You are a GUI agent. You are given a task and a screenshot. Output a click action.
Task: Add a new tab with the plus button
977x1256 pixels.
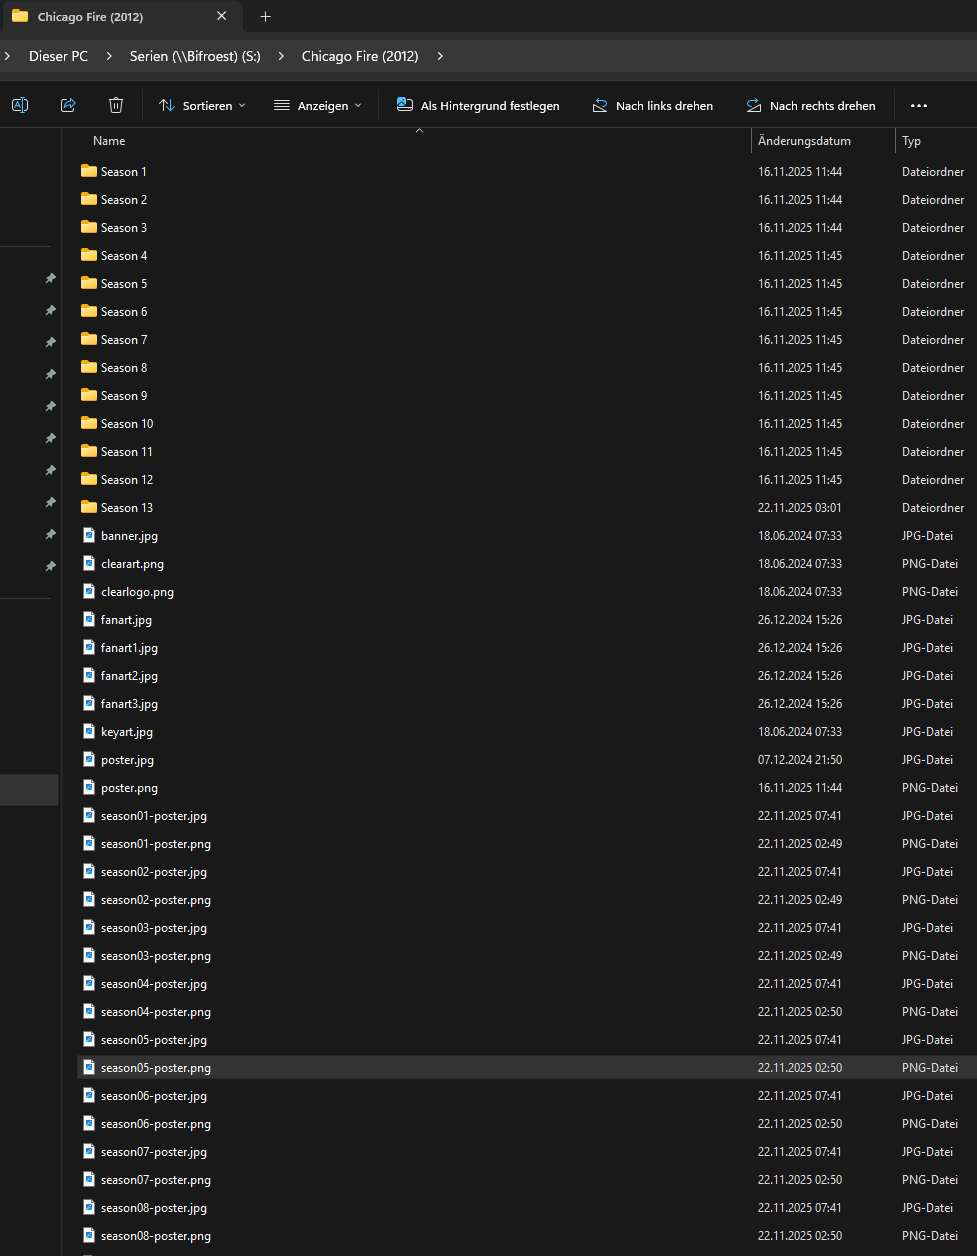click(265, 16)
